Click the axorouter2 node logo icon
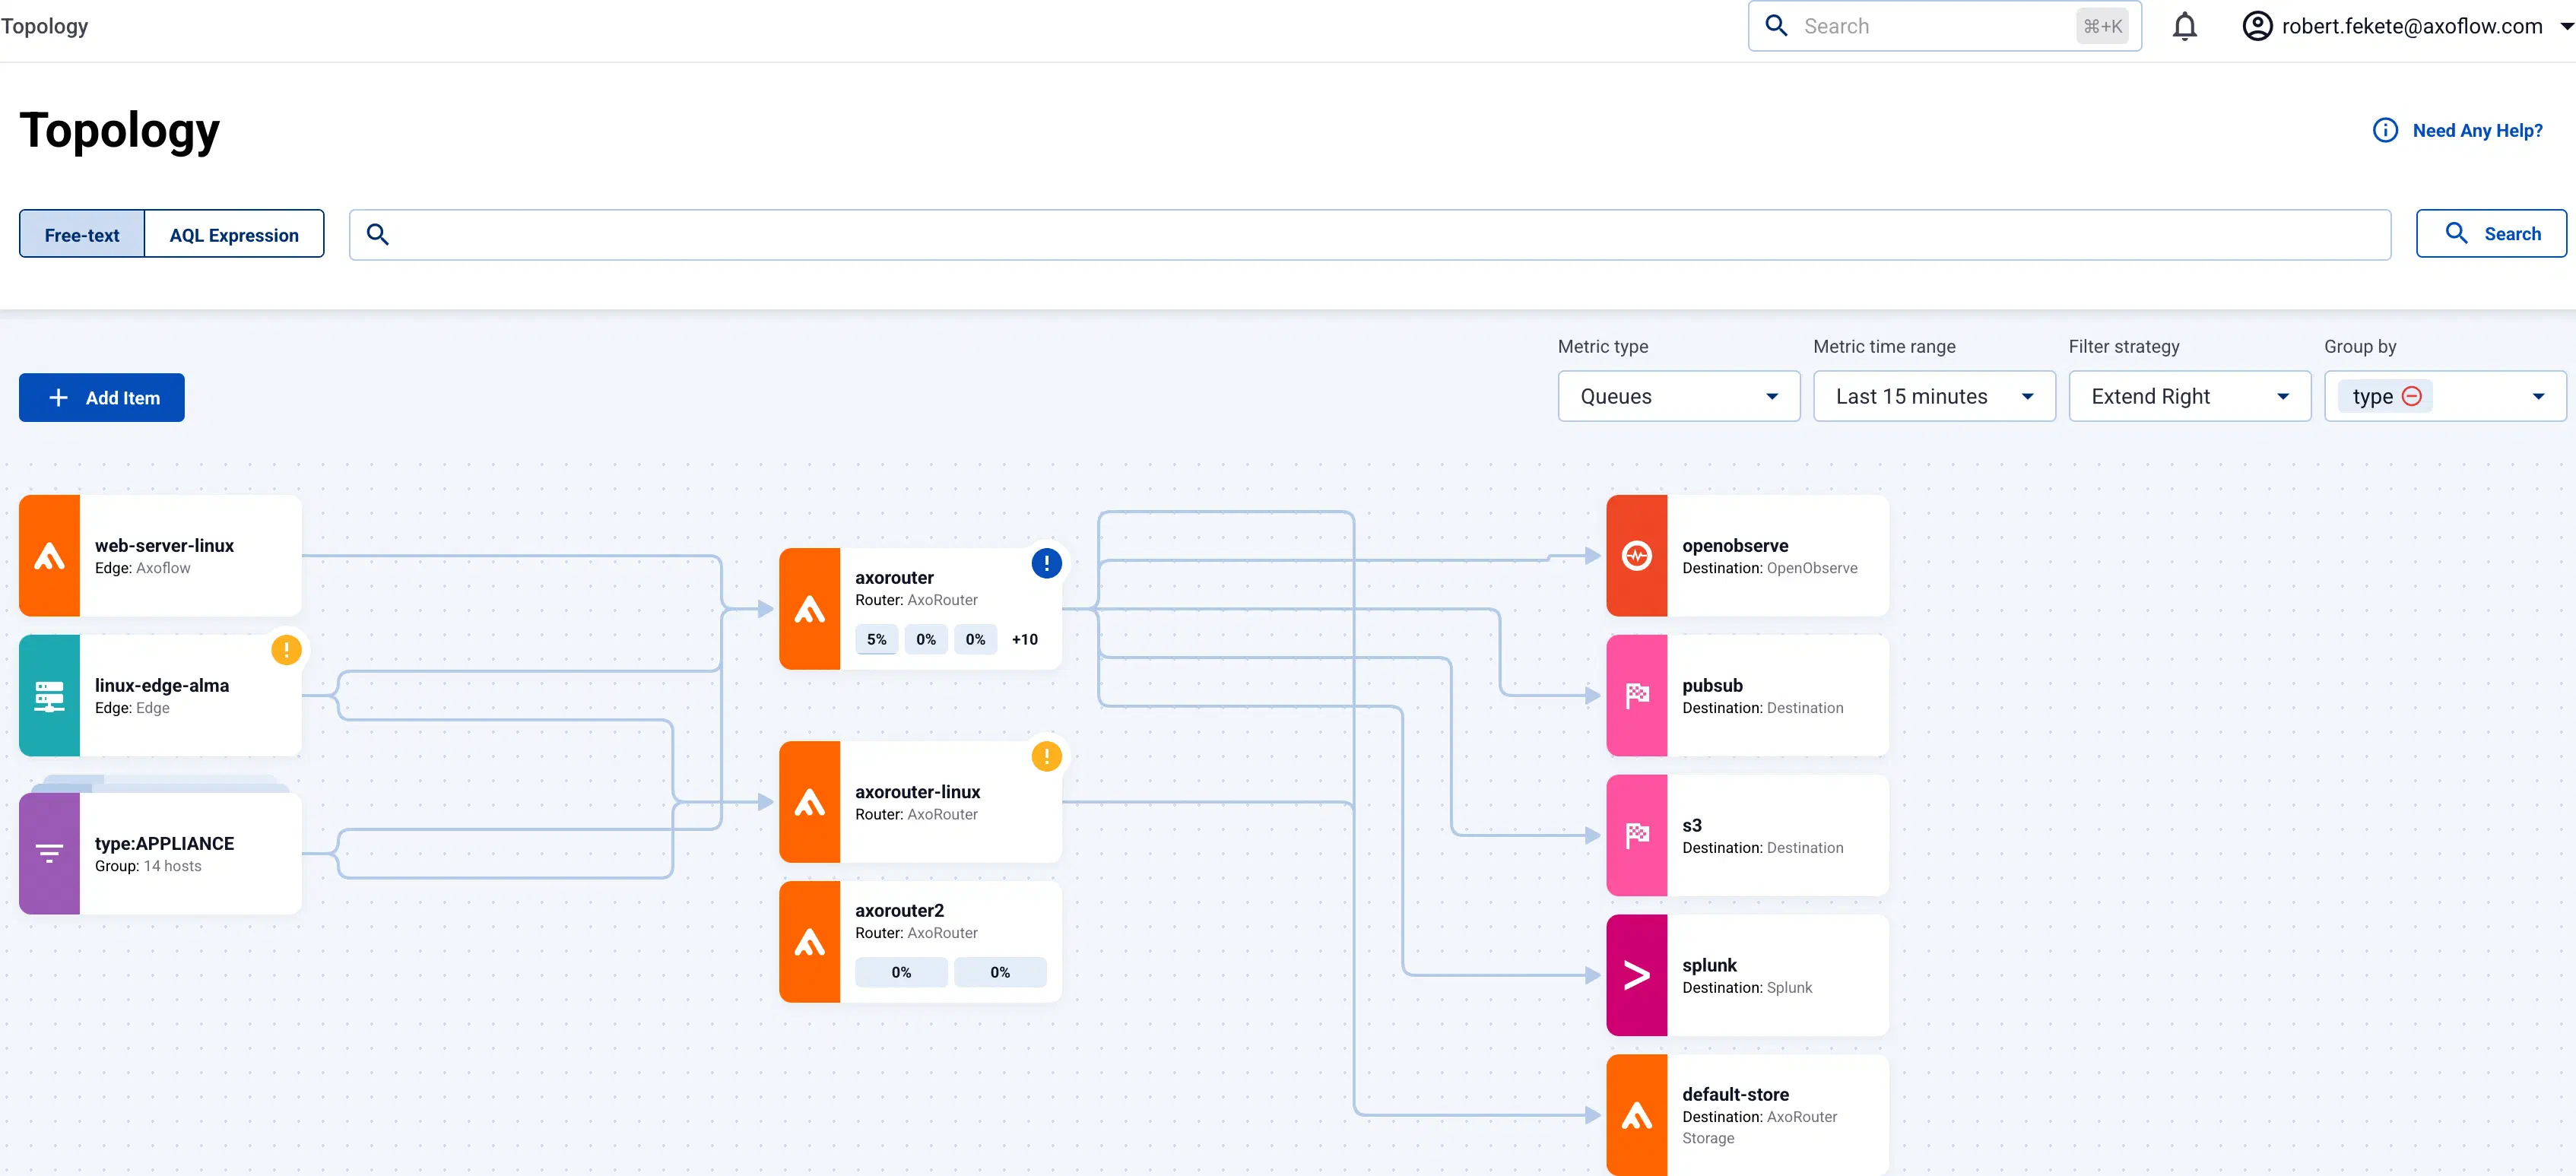The image size is (2576, 1176). tap(809, 941)
